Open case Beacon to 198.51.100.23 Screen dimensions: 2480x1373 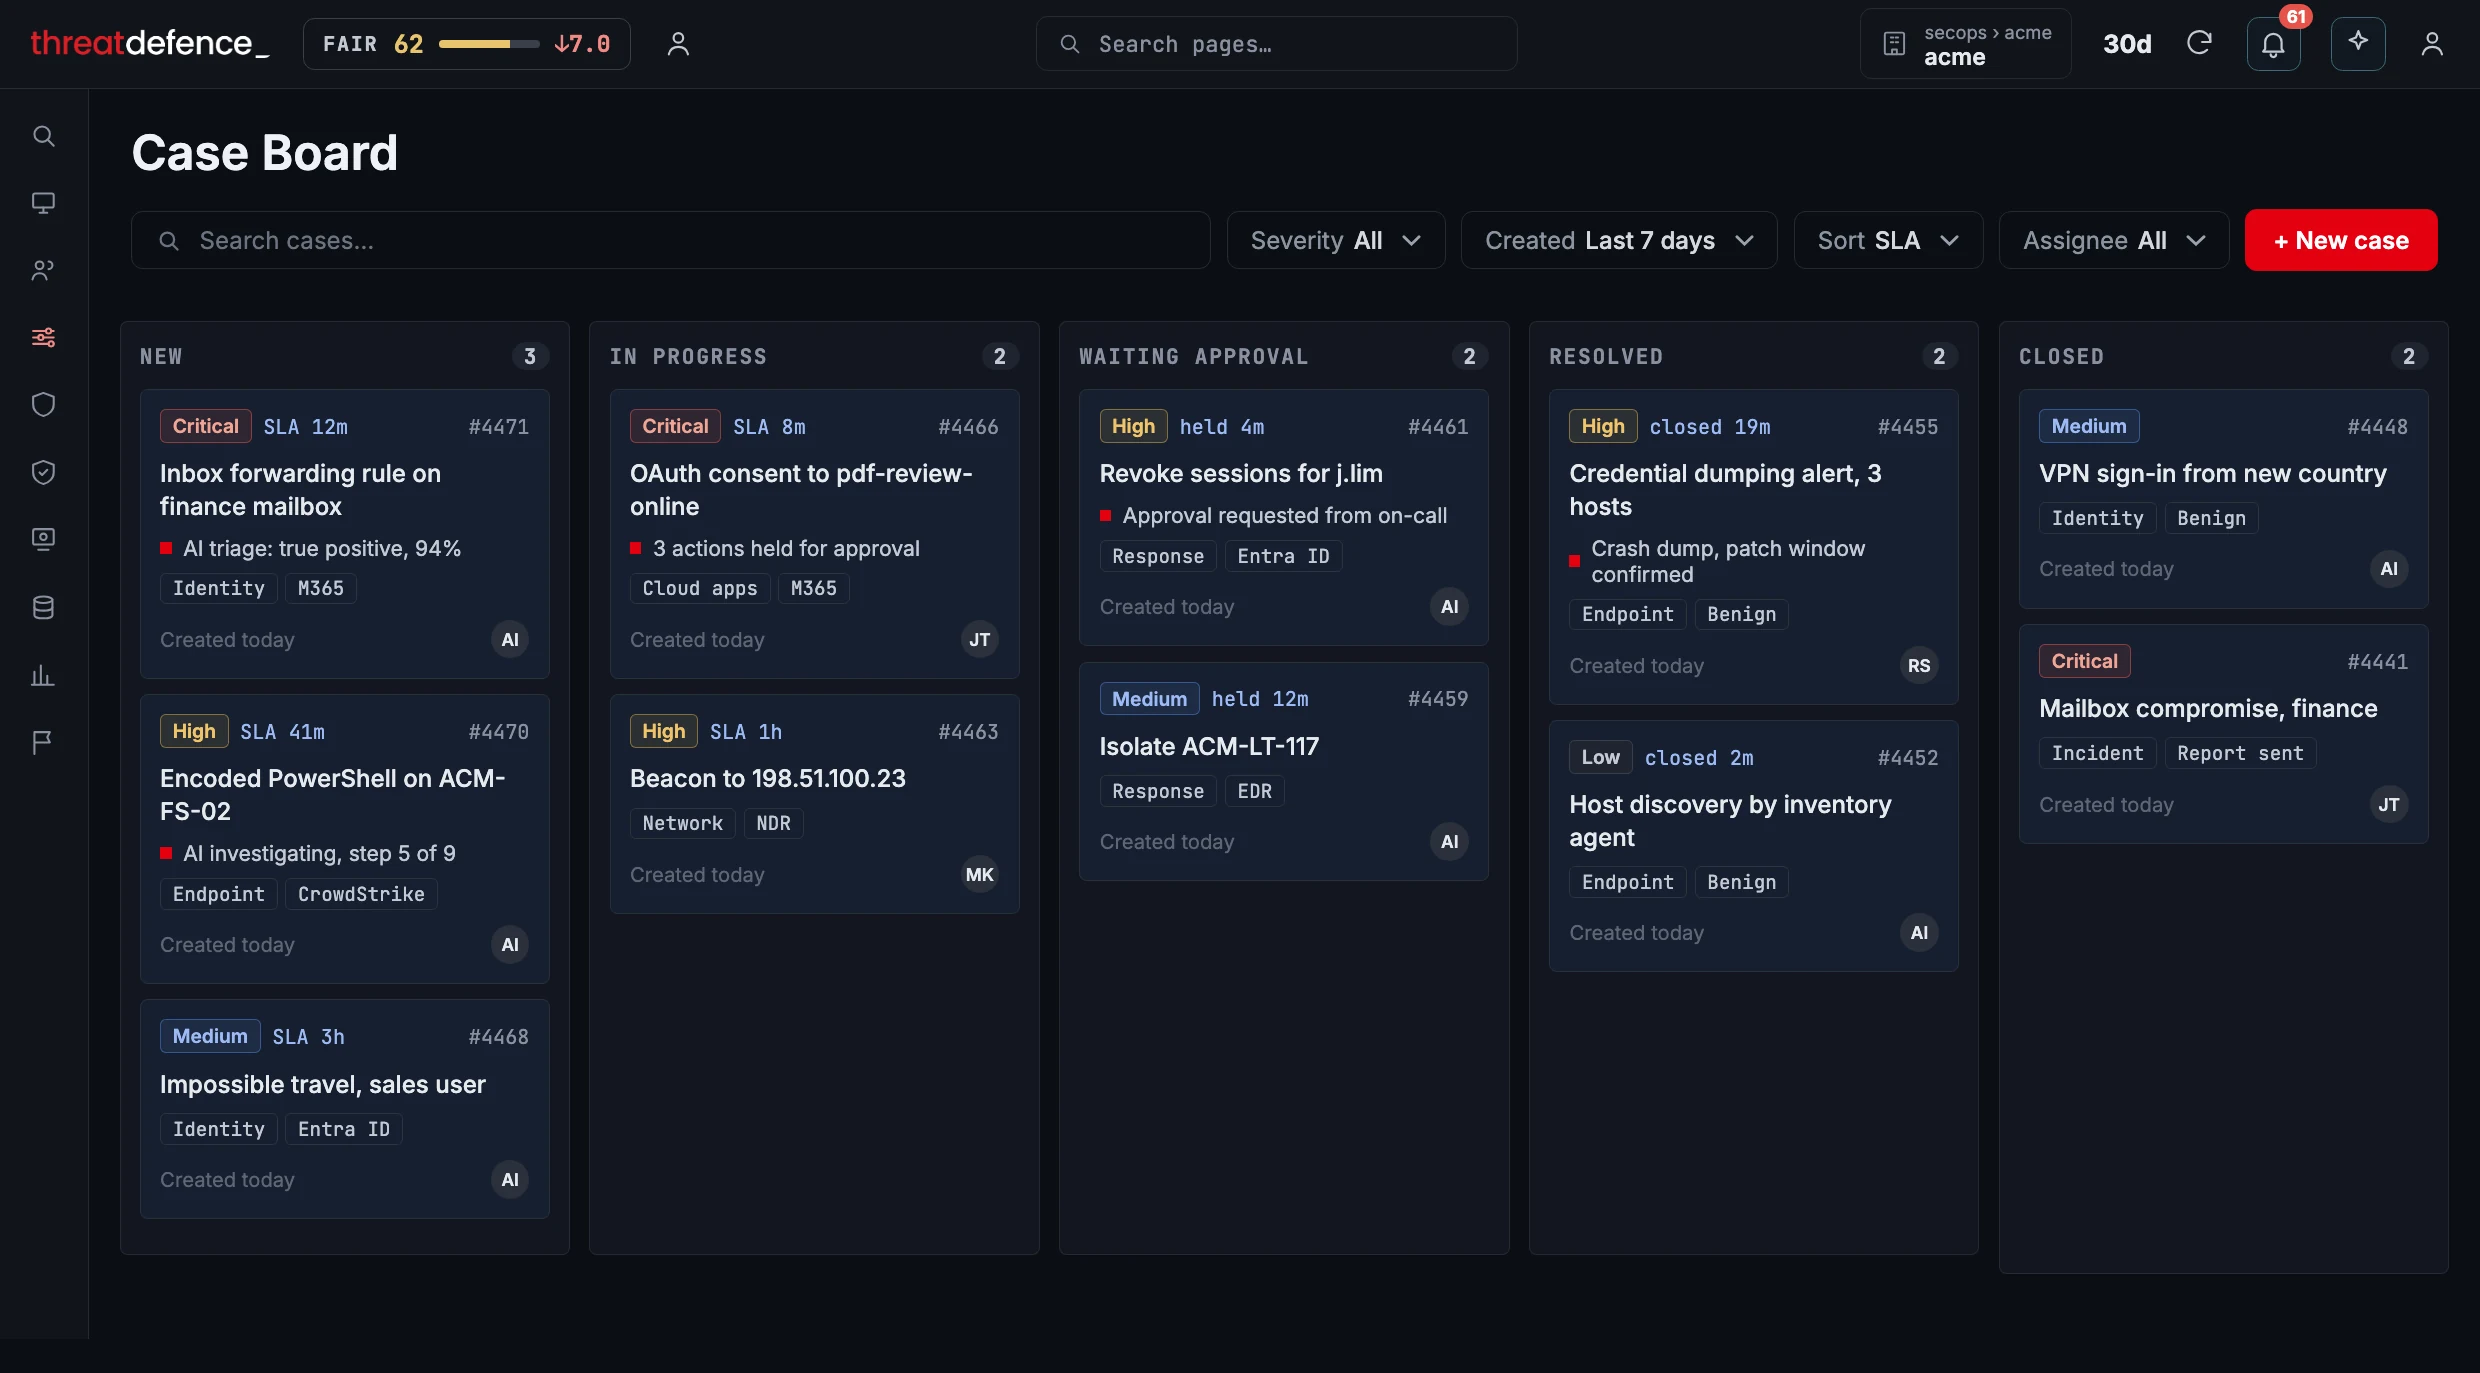pyautogui.click(x=815, y=804)
